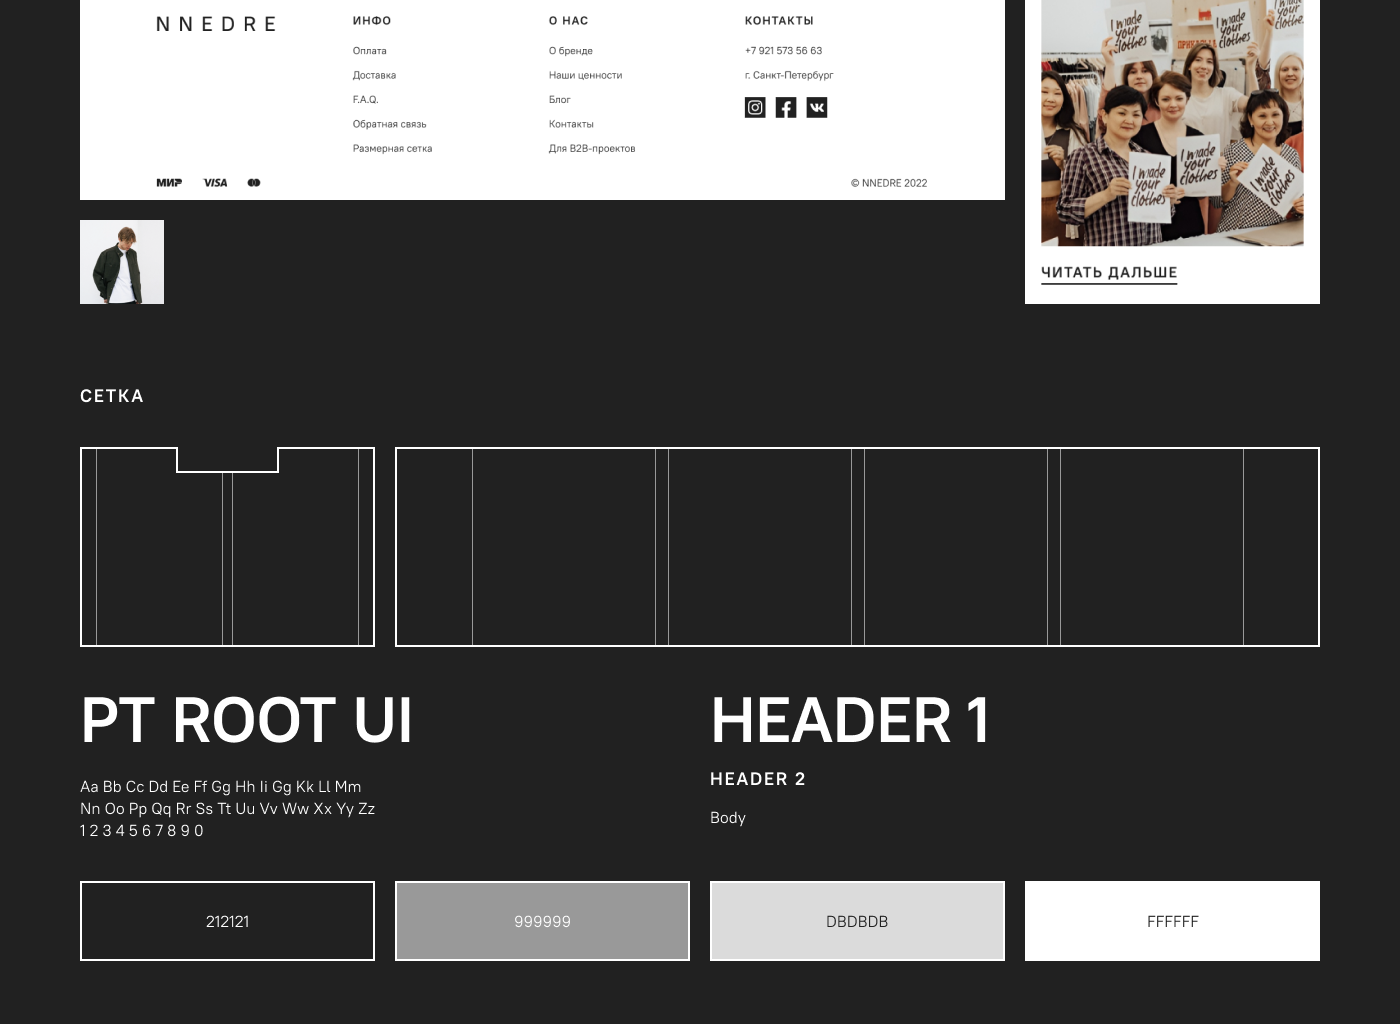Click the man in jacket thumbnail

(x=122, y=262)
